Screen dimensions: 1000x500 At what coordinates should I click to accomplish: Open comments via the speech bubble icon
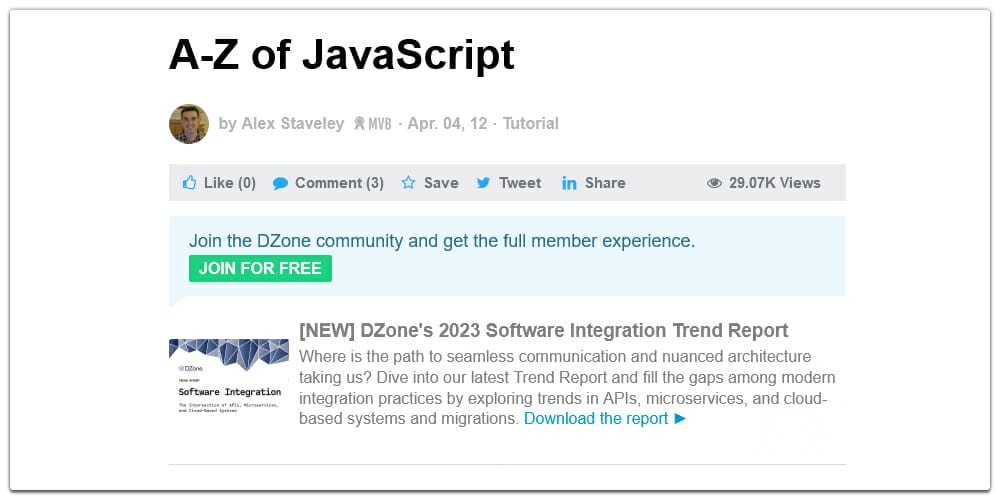(x=280, y=183)
